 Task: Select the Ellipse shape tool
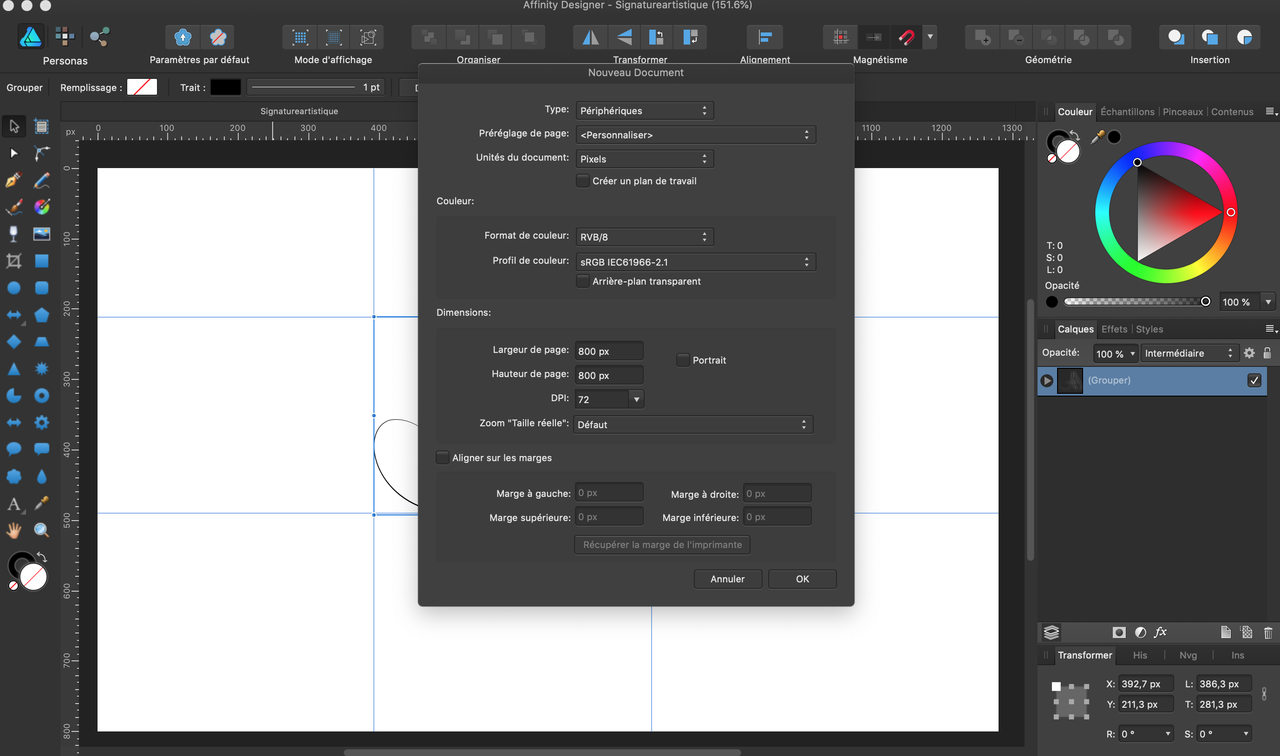[x=14, y=288]
